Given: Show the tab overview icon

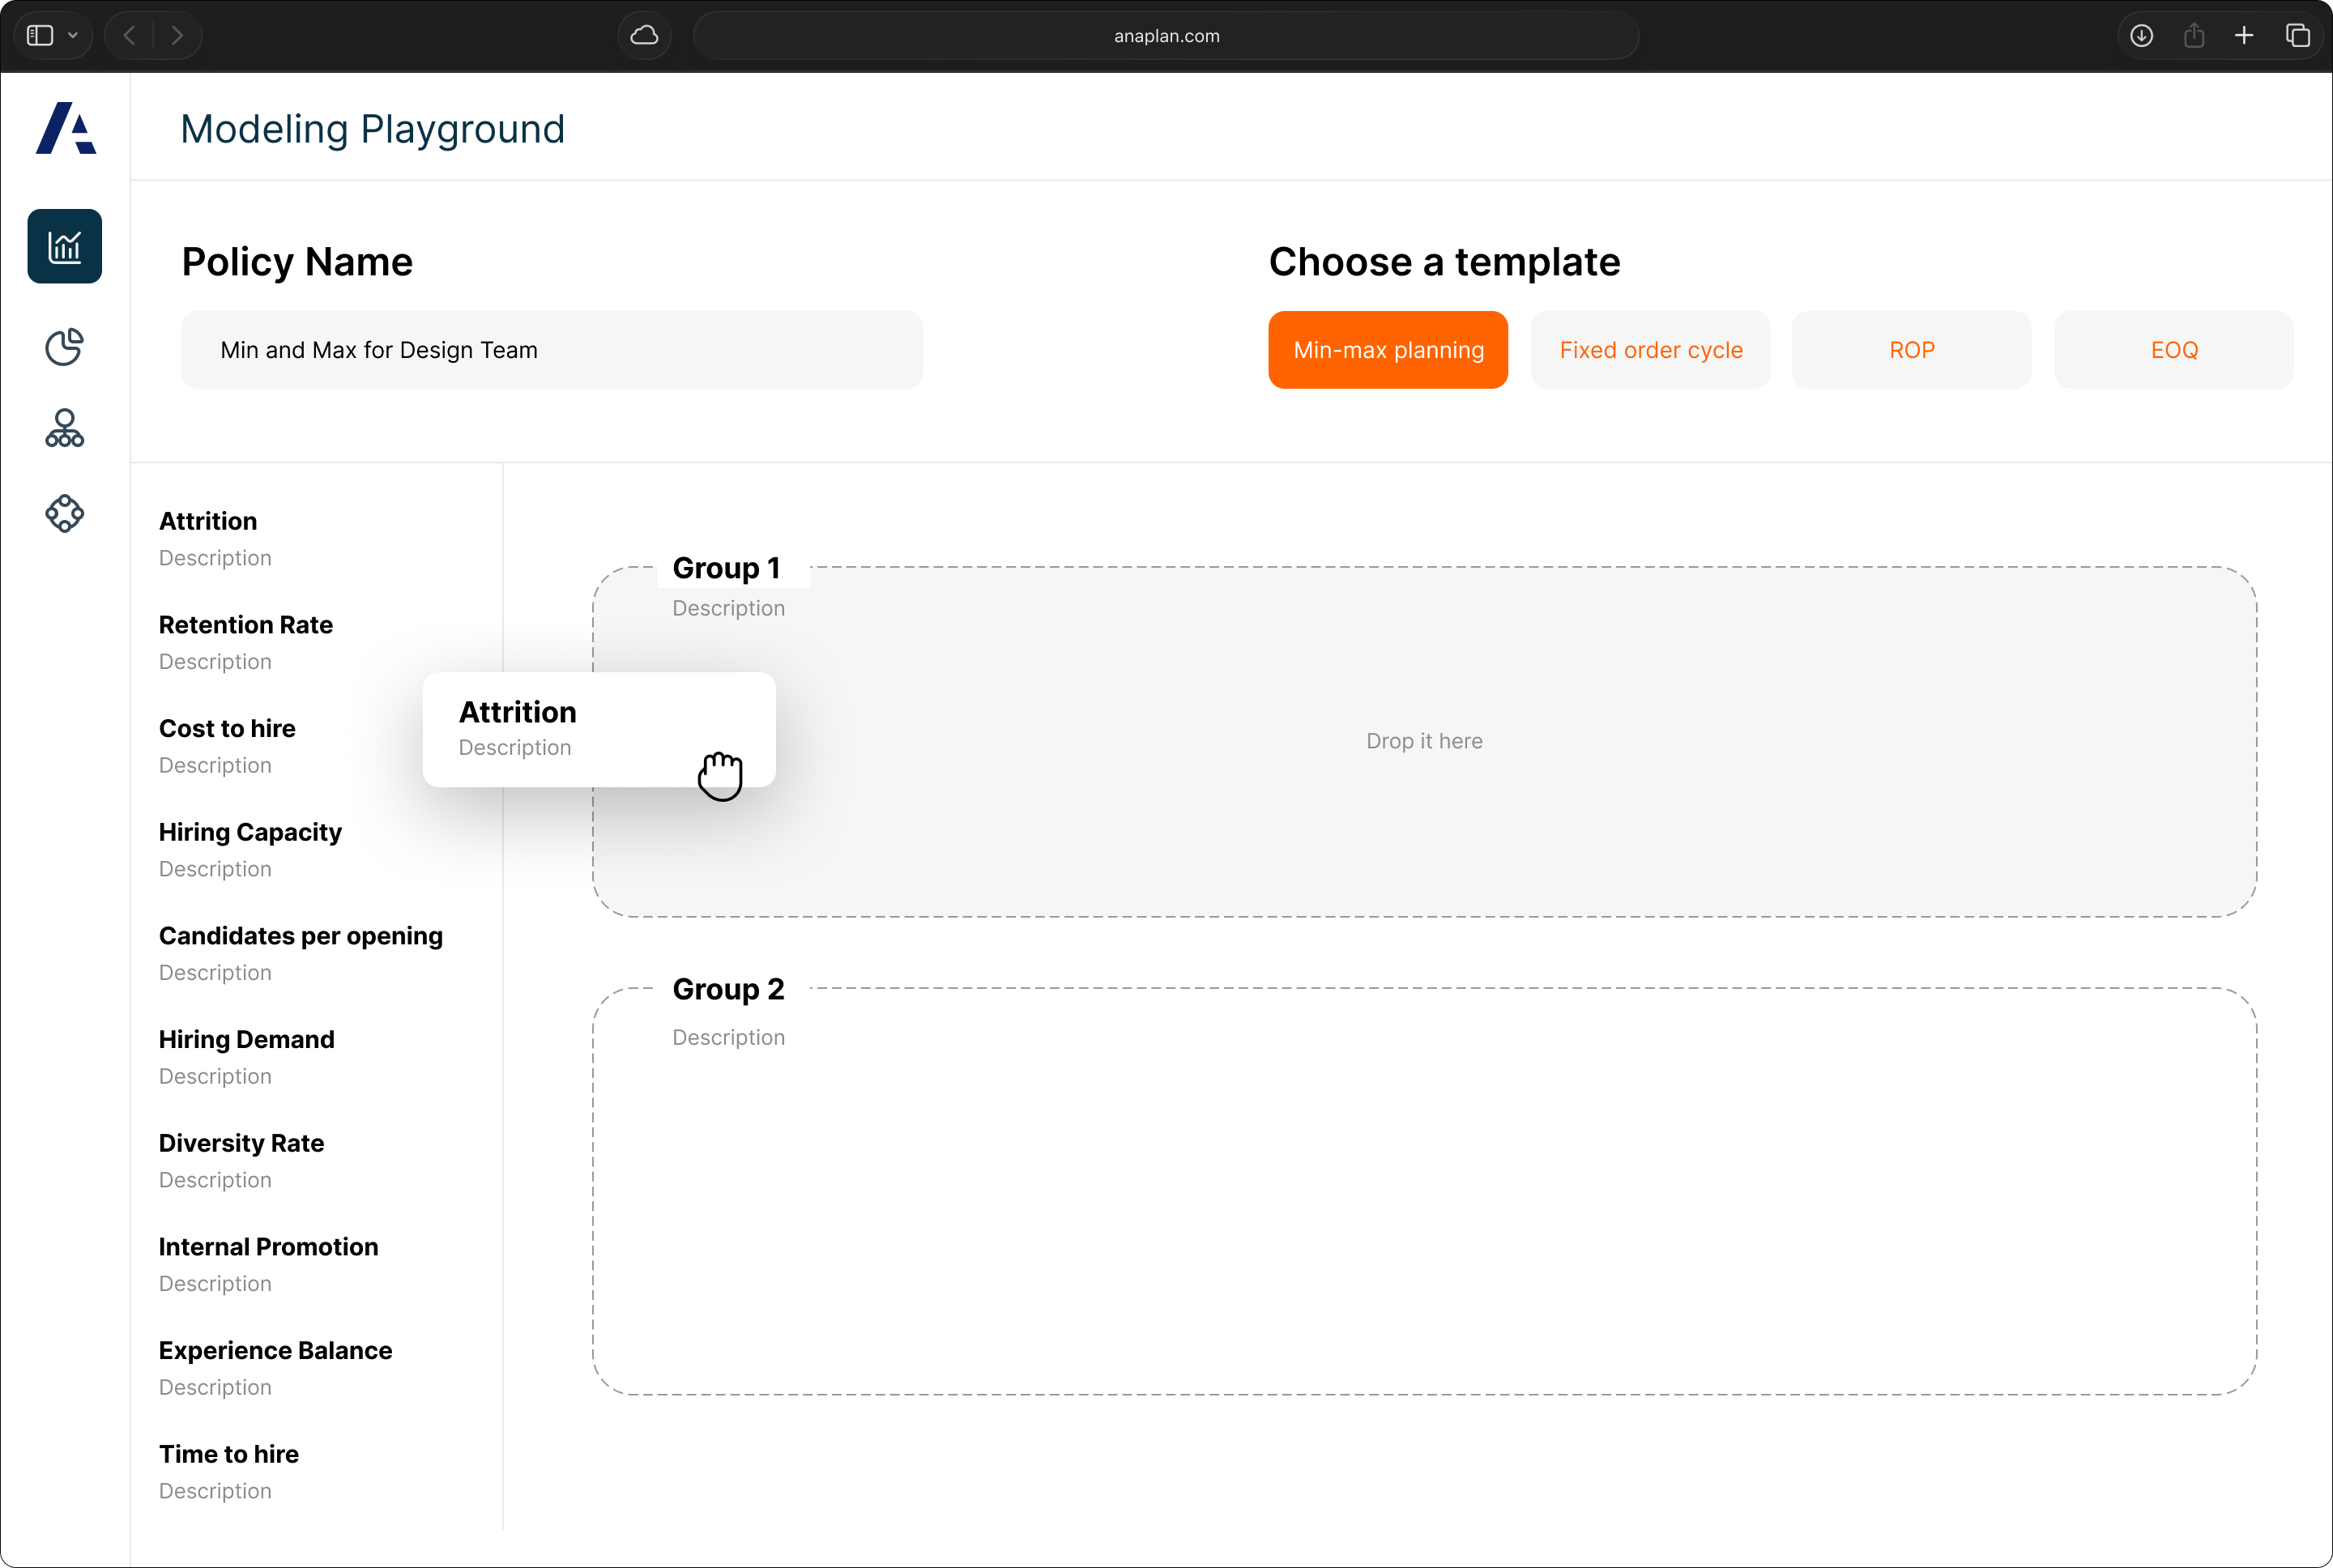Looking at the screenshot, I should pos(2297,36).
